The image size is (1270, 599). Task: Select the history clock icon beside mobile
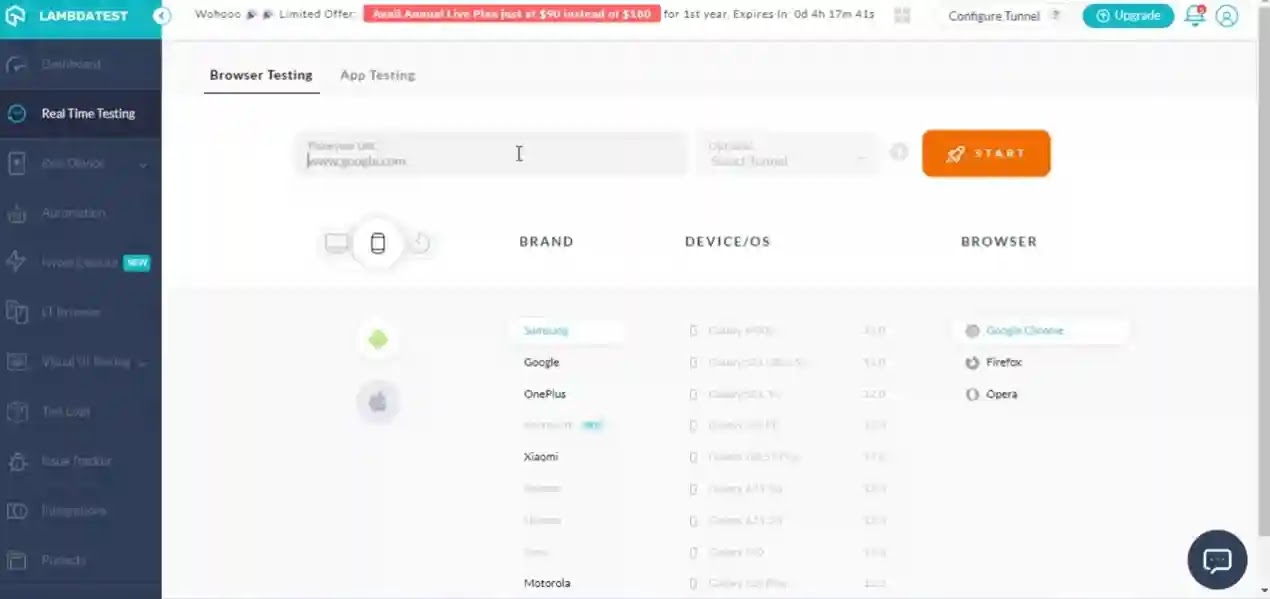pos(420,243)
